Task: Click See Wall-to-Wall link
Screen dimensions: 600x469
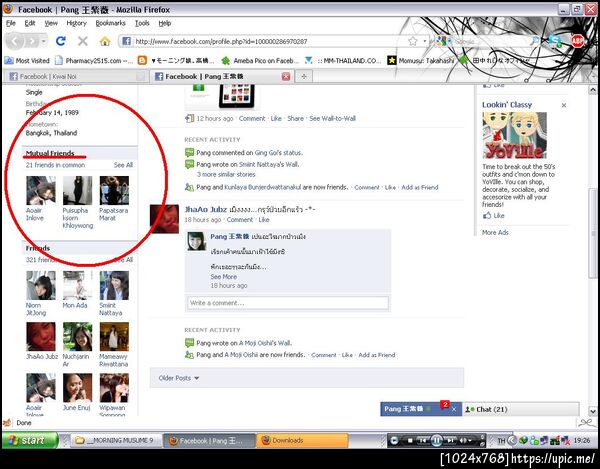Action: 333,119
